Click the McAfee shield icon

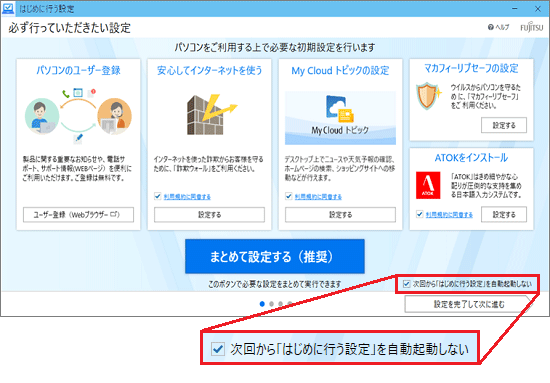(428, 96)
